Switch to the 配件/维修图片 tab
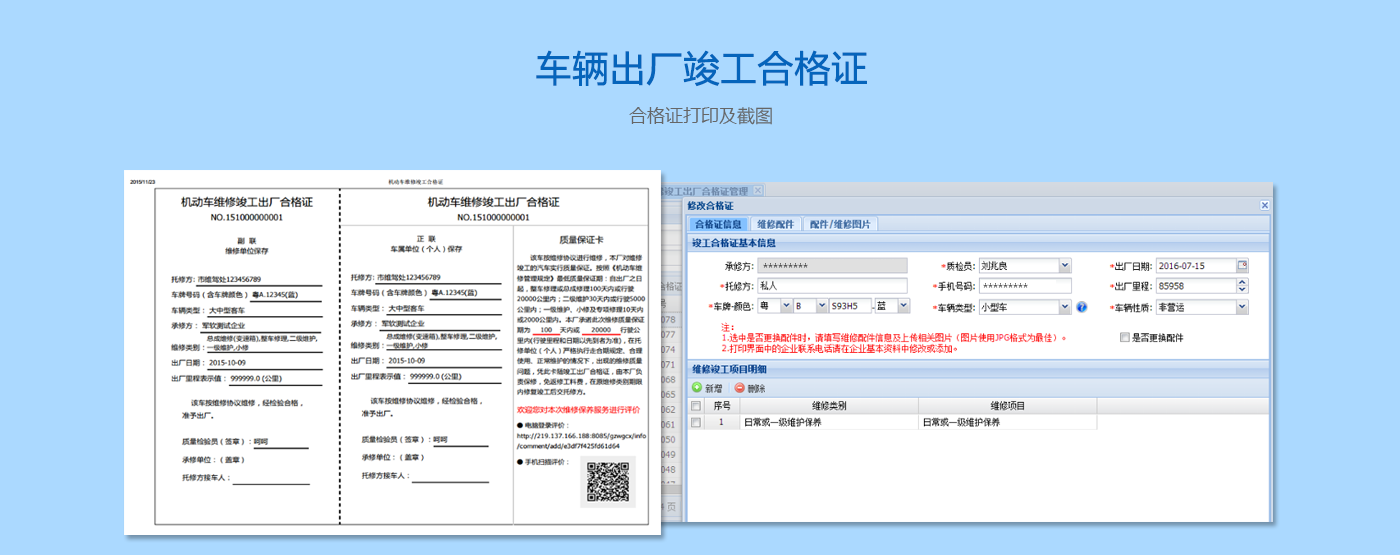Viewport: 1400px width, 555px height. 839,224
